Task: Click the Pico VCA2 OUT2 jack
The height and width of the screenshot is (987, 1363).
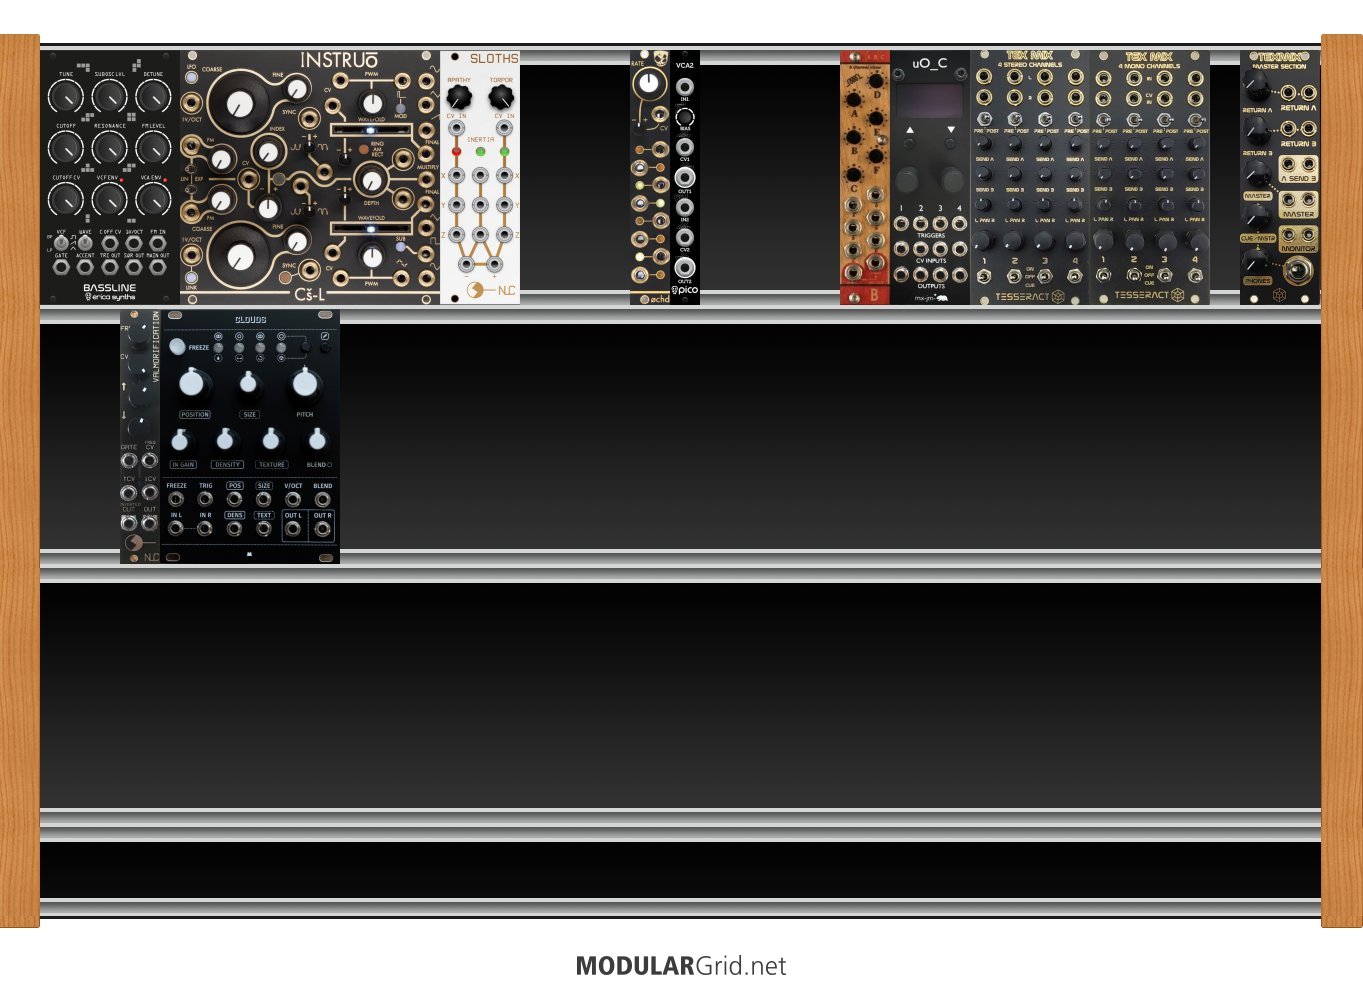Action: [x=685, y=267]
